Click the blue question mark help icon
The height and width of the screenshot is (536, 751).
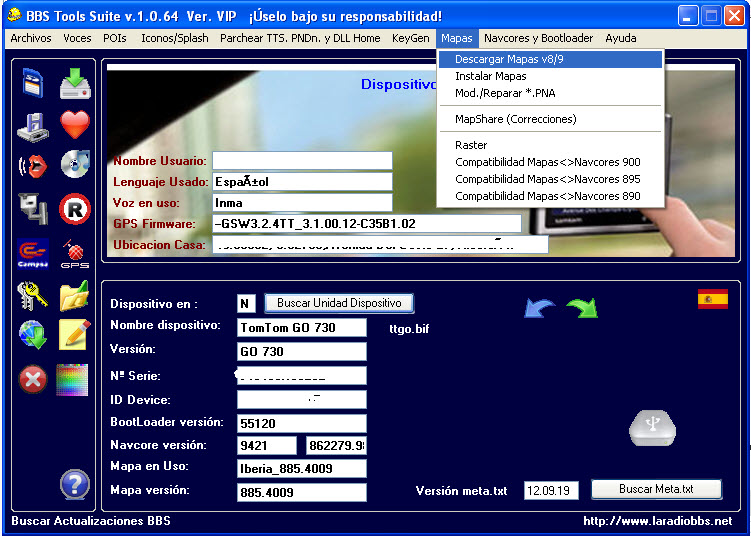coord(75,485)
